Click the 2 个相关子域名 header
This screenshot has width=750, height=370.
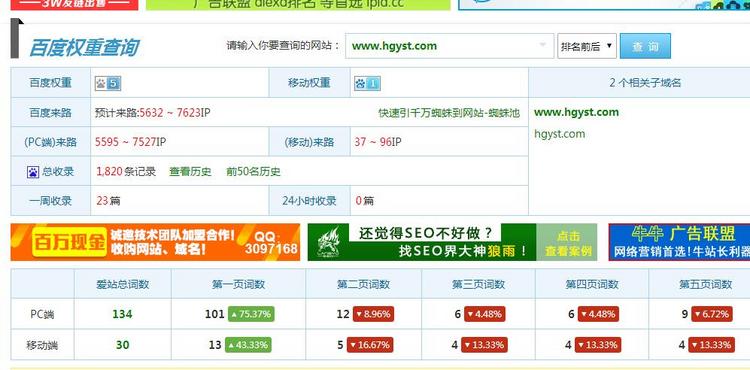coord(645,83)
